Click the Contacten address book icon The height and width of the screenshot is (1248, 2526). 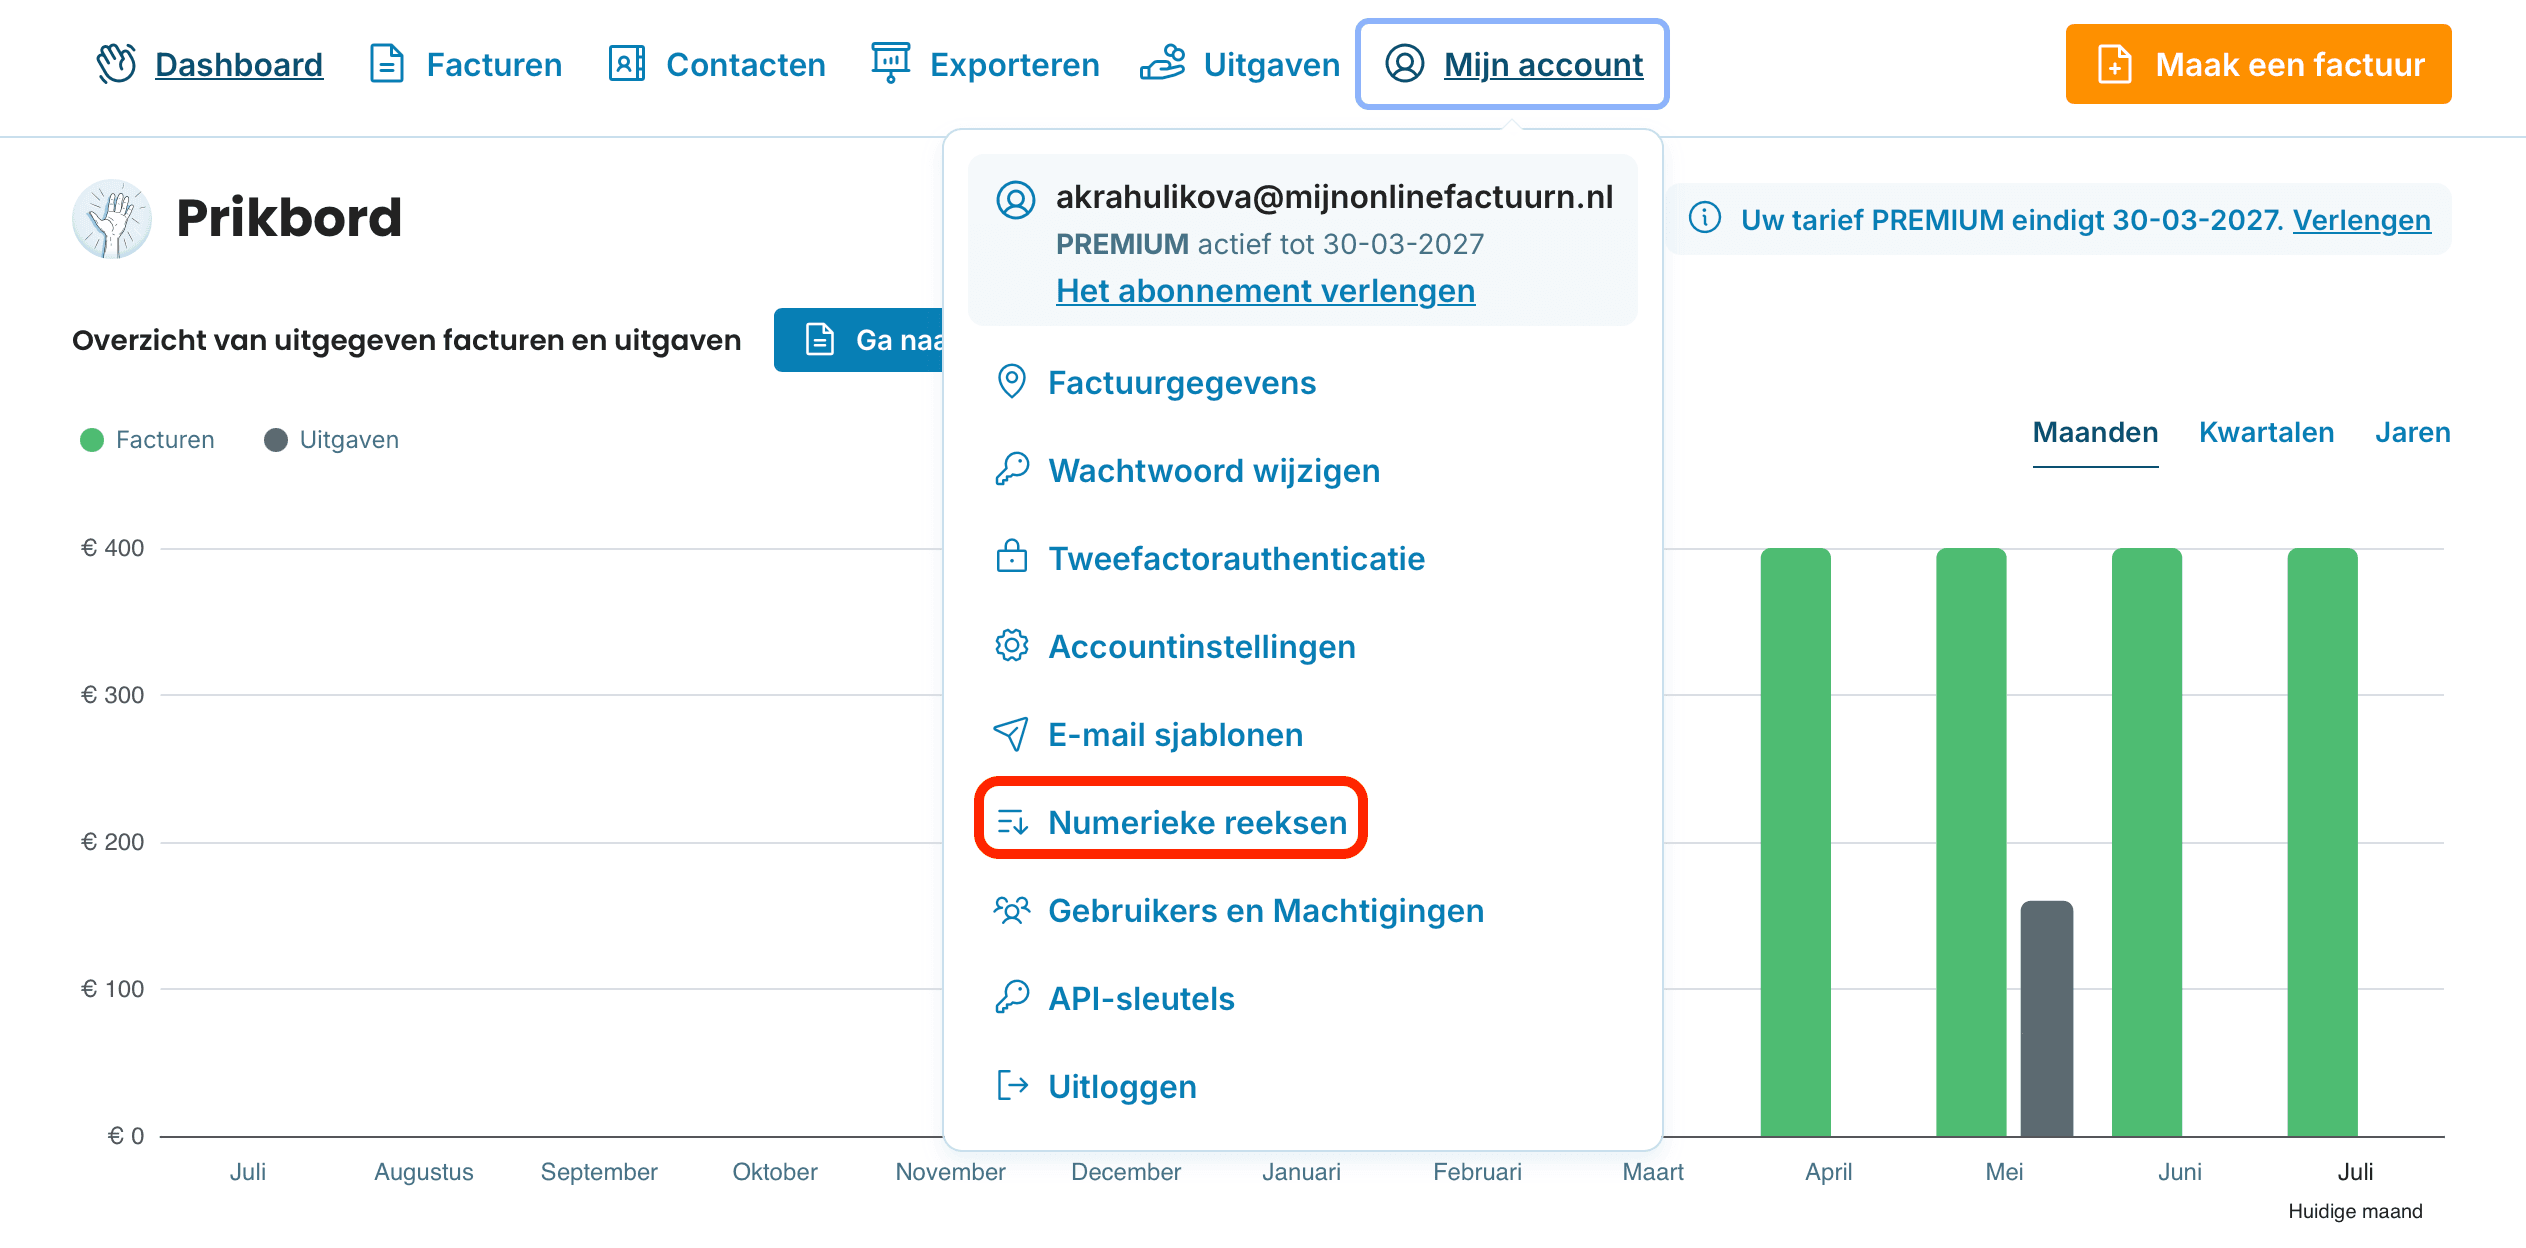click(x=627, y=64)
